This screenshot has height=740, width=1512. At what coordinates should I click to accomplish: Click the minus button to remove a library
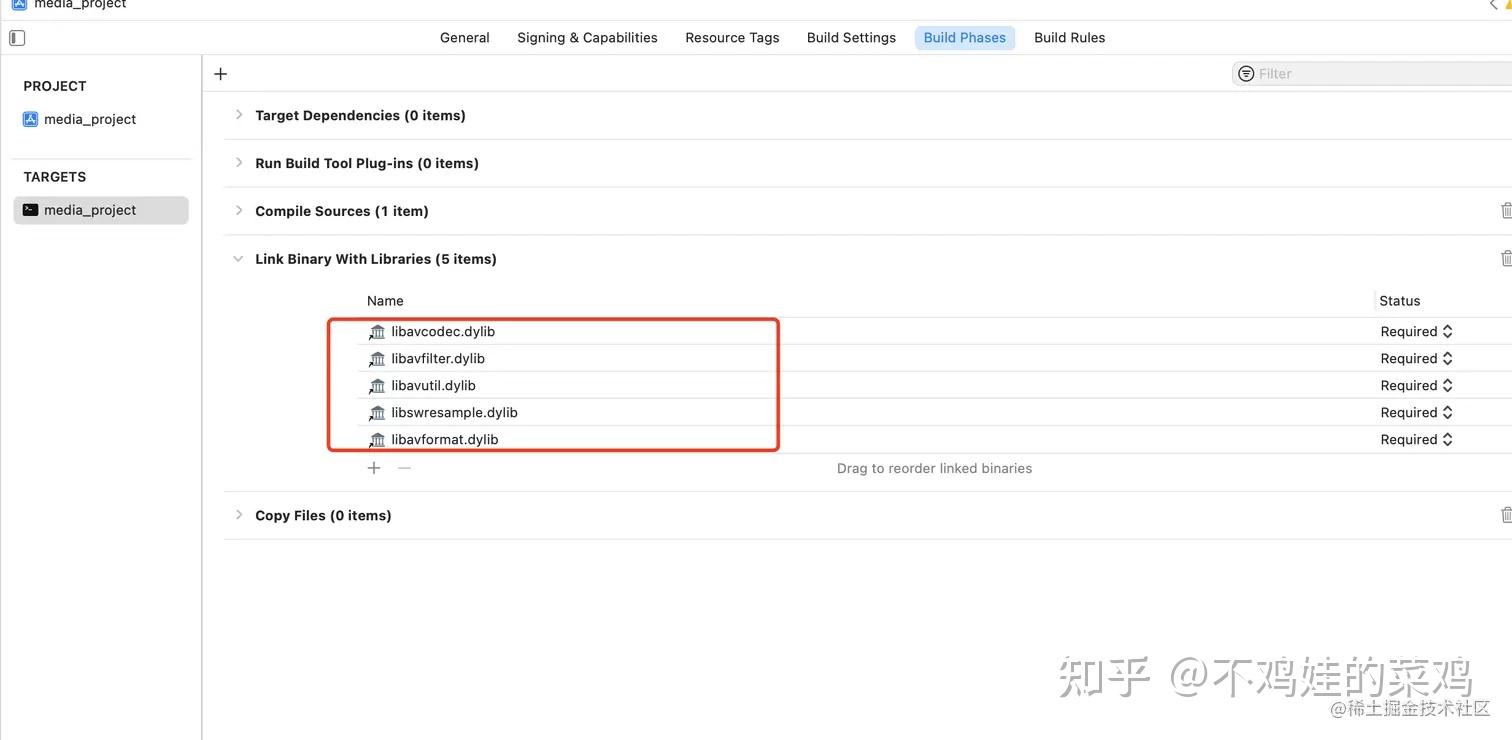(x=404, y=467)
